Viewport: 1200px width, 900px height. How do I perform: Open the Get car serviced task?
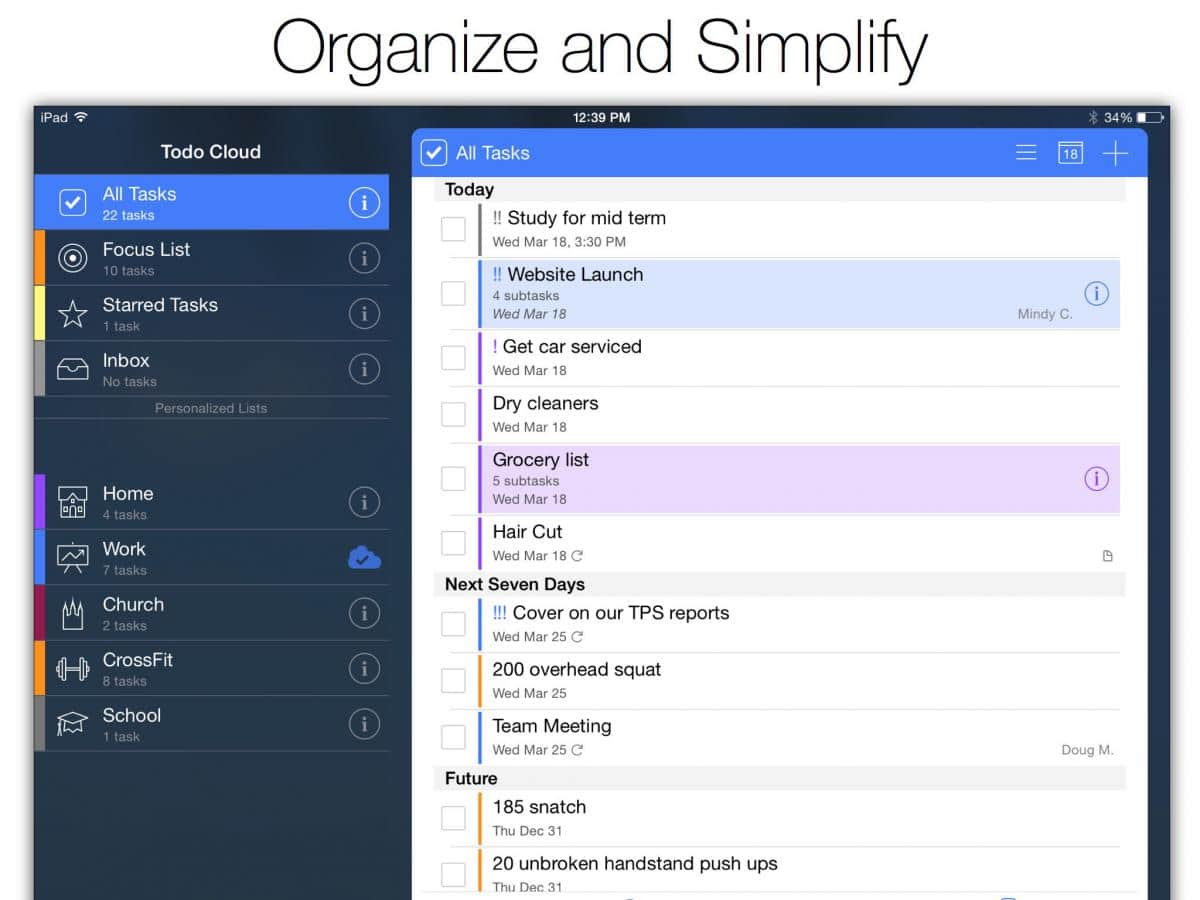[572, 347]
